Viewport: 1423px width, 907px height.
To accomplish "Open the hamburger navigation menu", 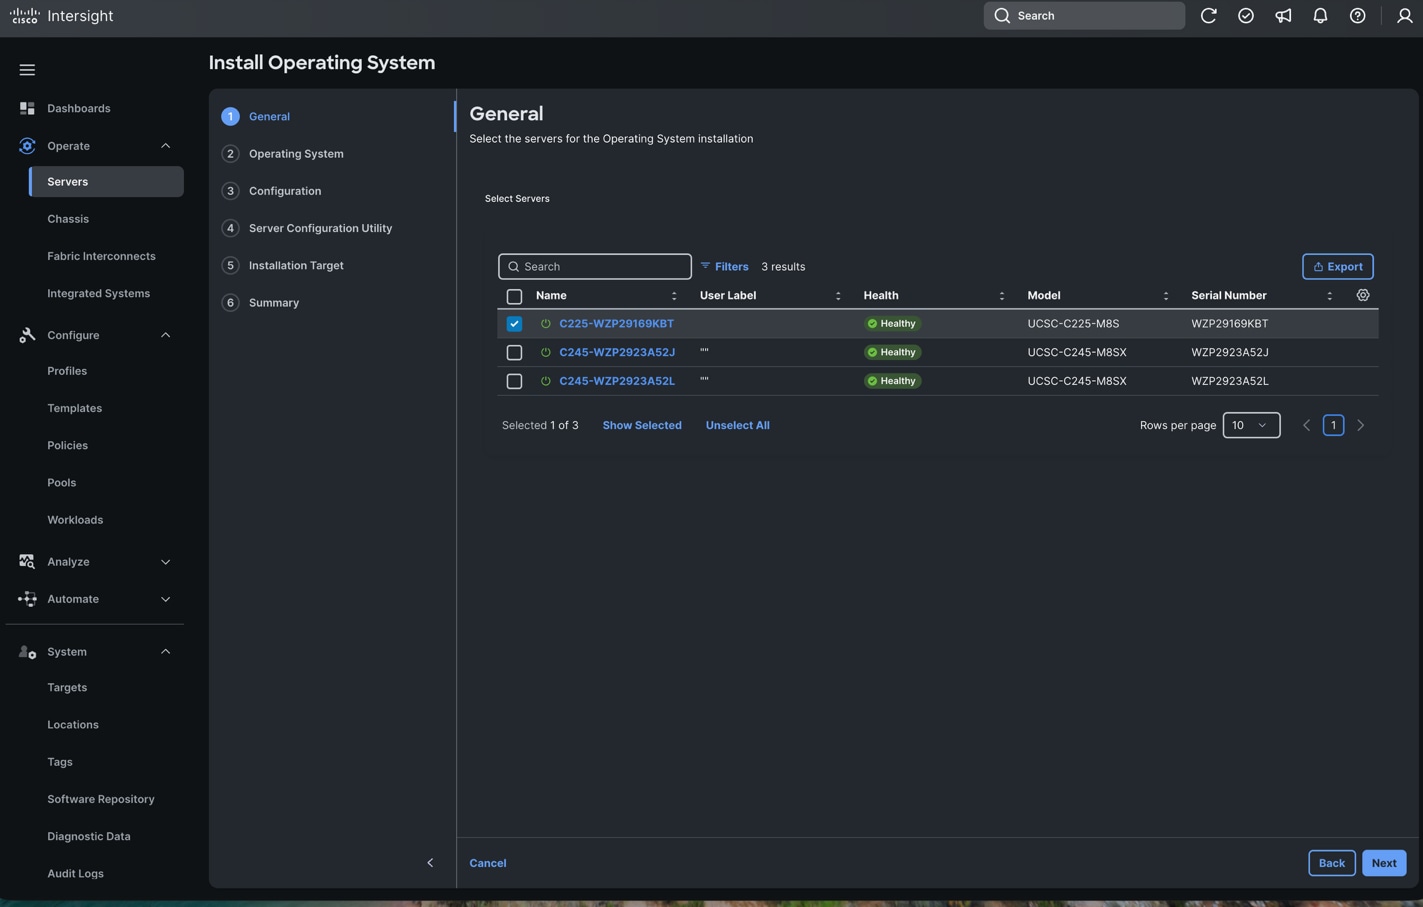I will [x=27, y=69].
